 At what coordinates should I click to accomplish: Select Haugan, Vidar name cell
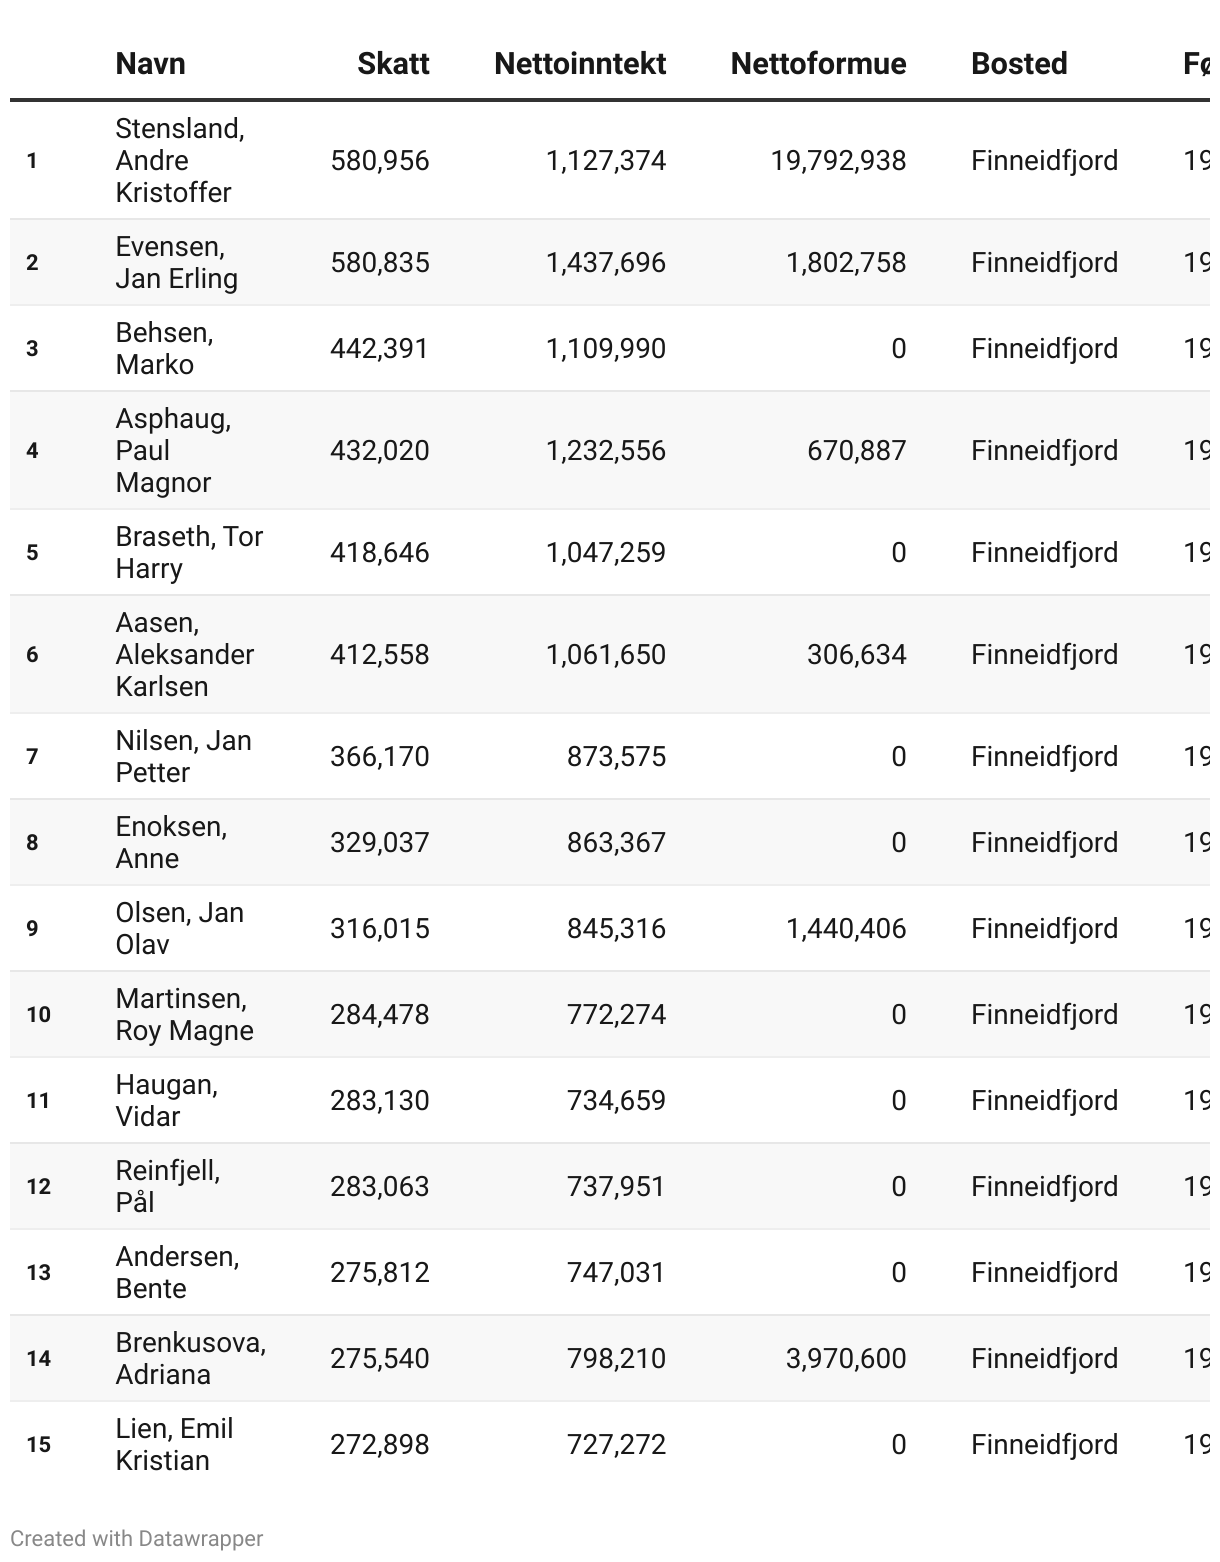point(166,1100)
